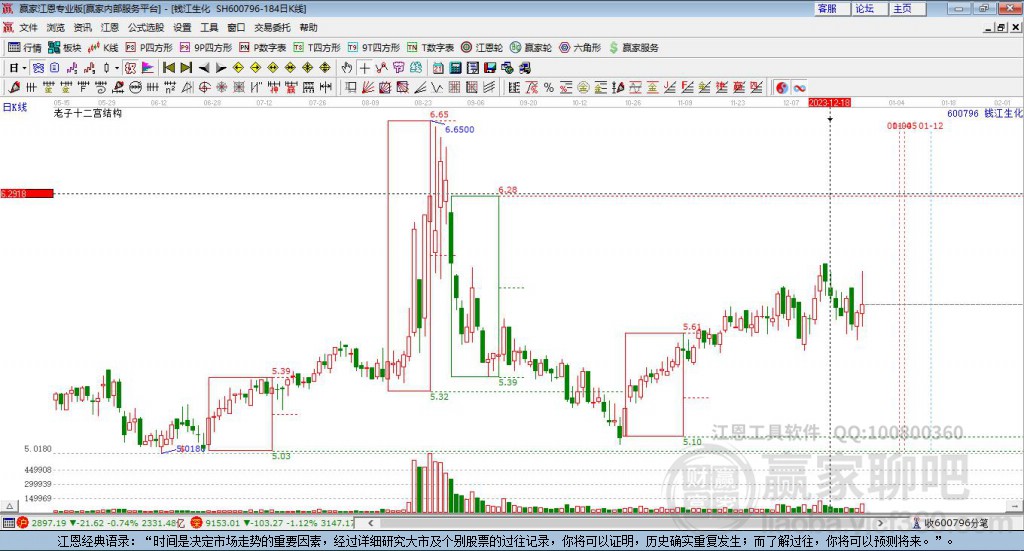Open the 赢家轮 wheel tool
This screenshot has height=551, width=1024.
531,48
